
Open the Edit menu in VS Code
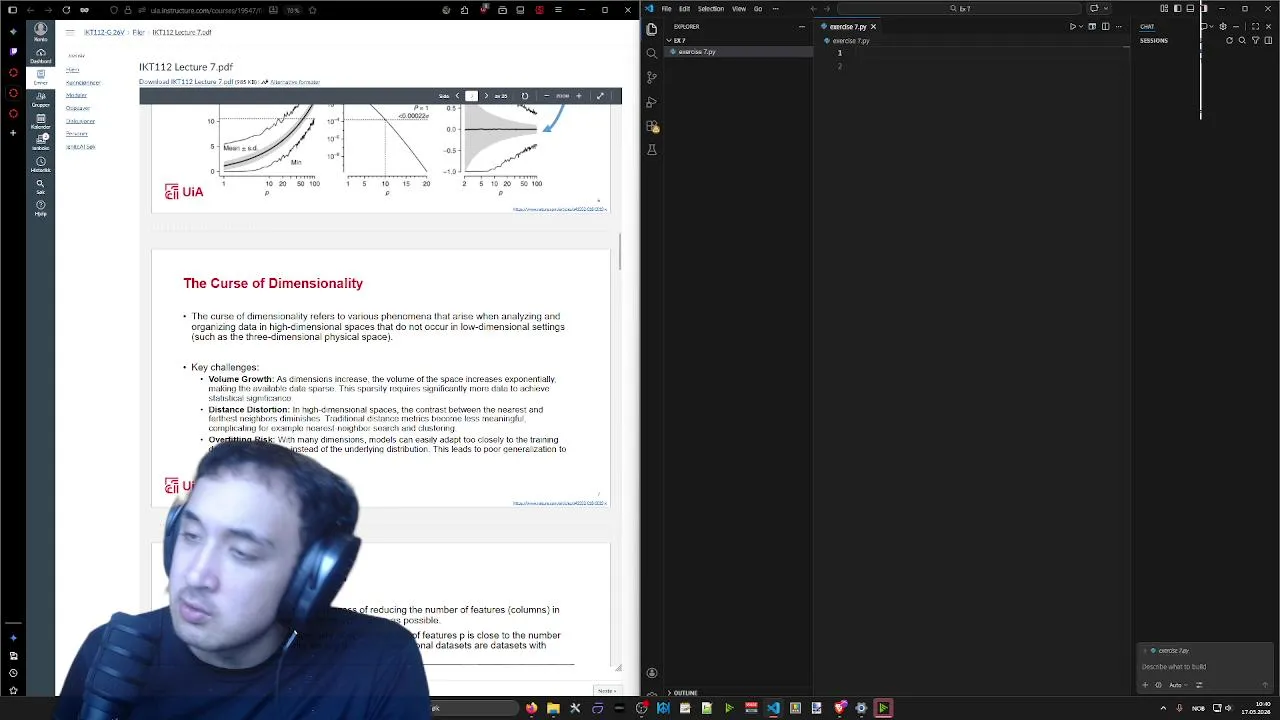[x=684, y=9]
